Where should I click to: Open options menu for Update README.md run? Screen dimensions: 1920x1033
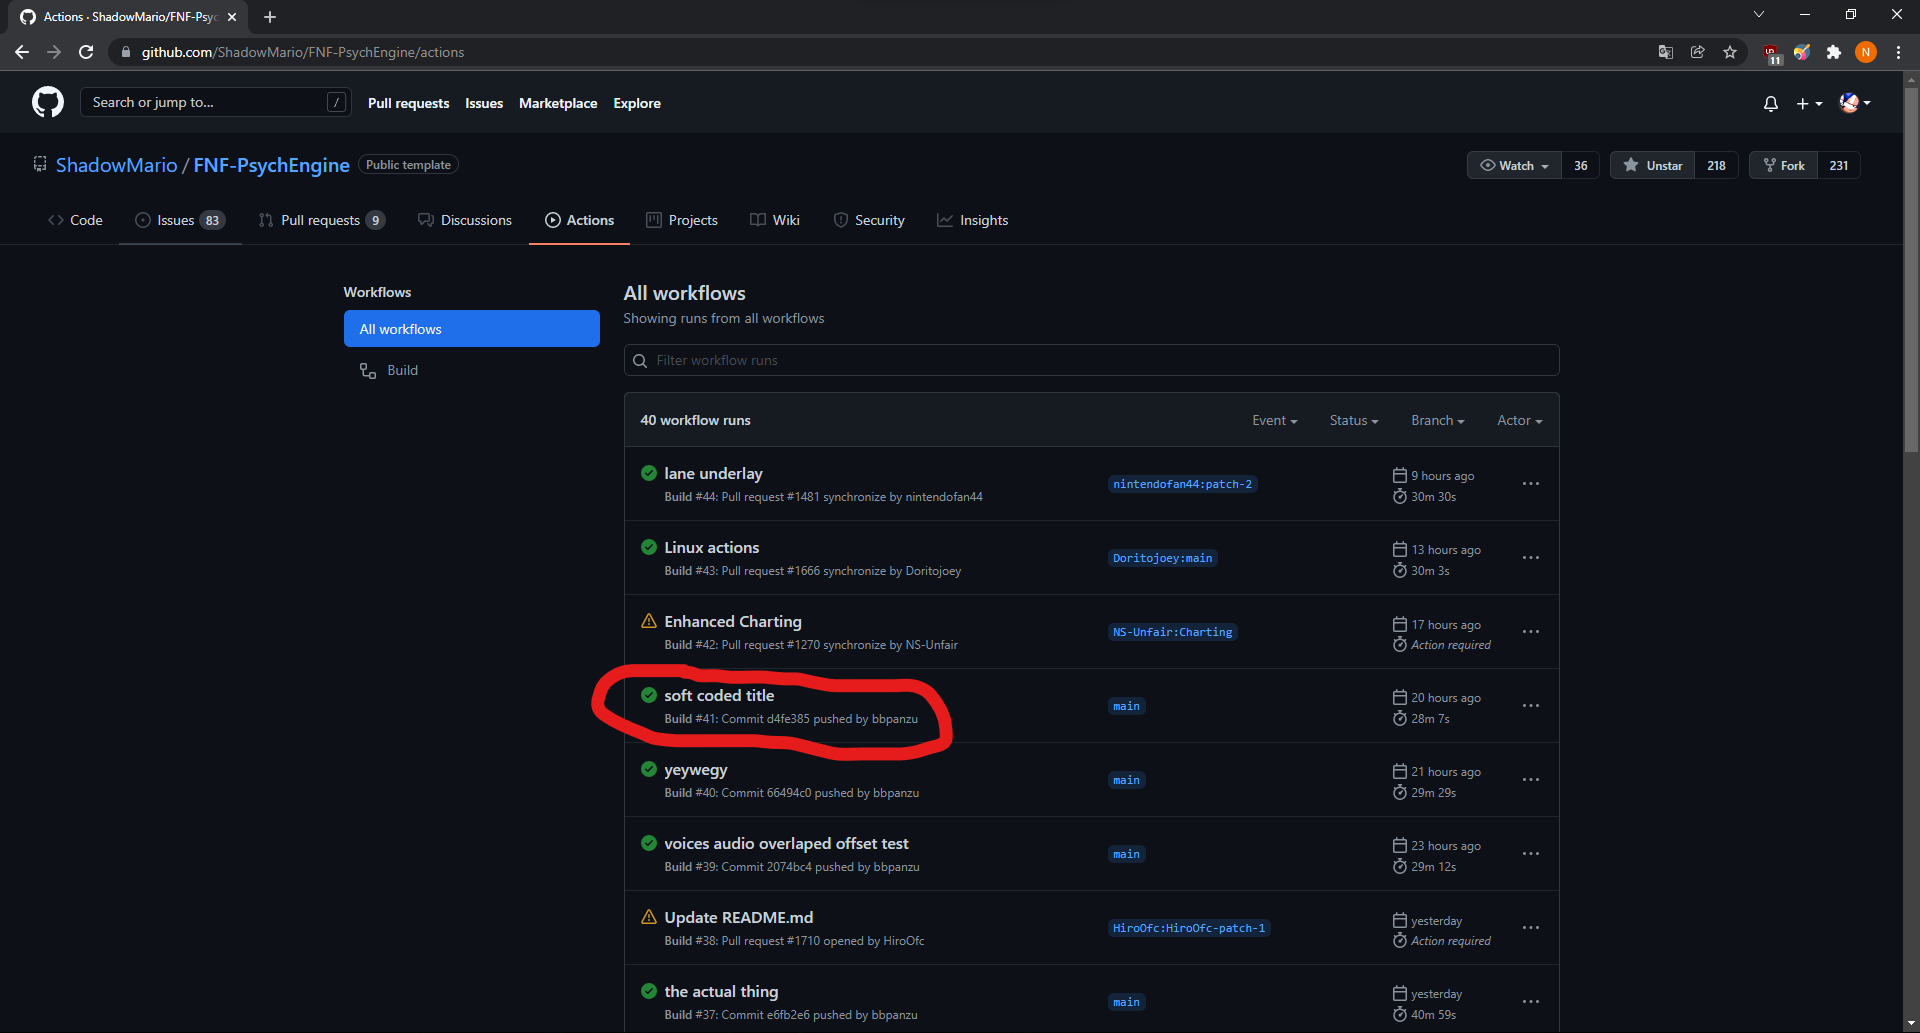[1531, 927]
